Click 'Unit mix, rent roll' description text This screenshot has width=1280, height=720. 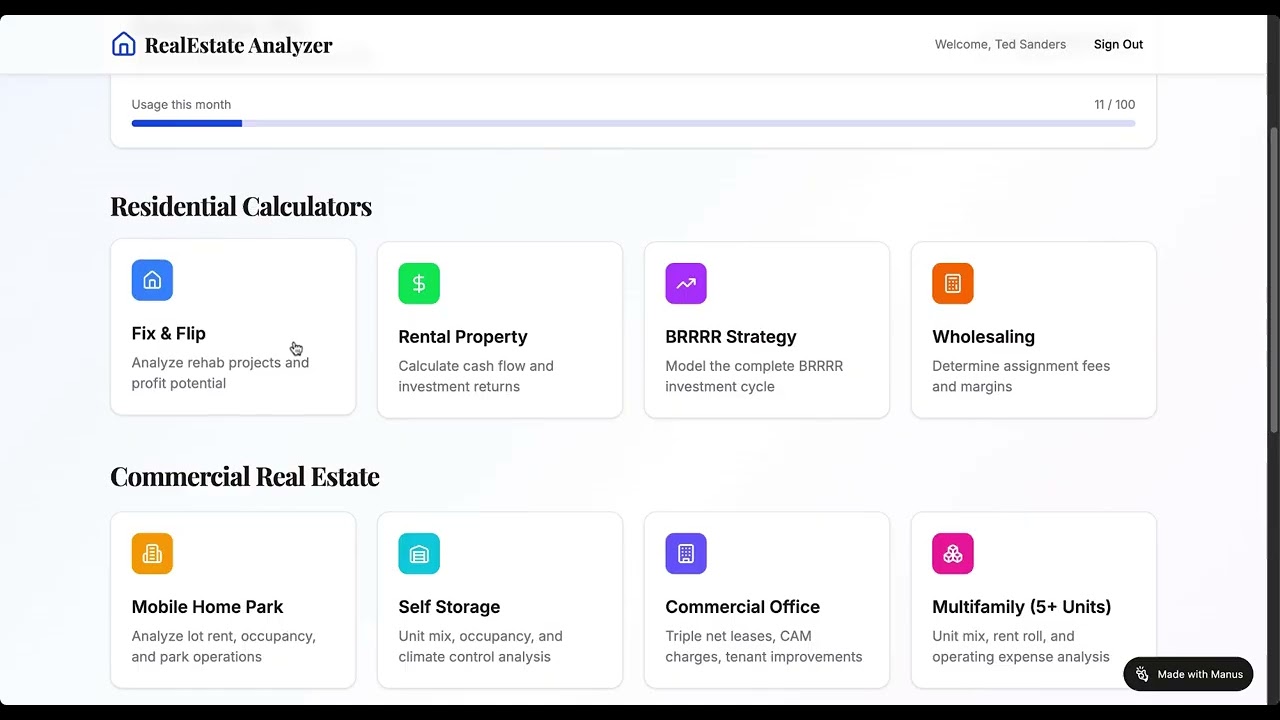1021,646
